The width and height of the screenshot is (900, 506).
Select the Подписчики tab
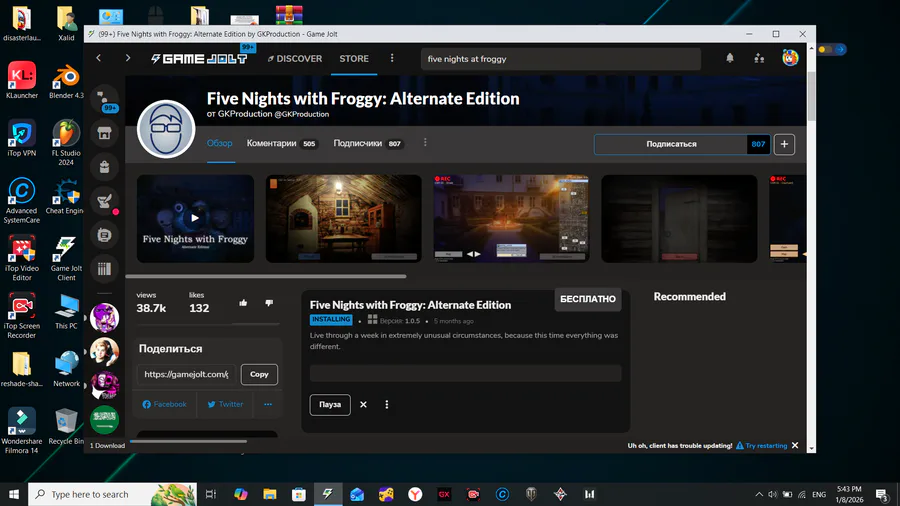pos(368,143)
